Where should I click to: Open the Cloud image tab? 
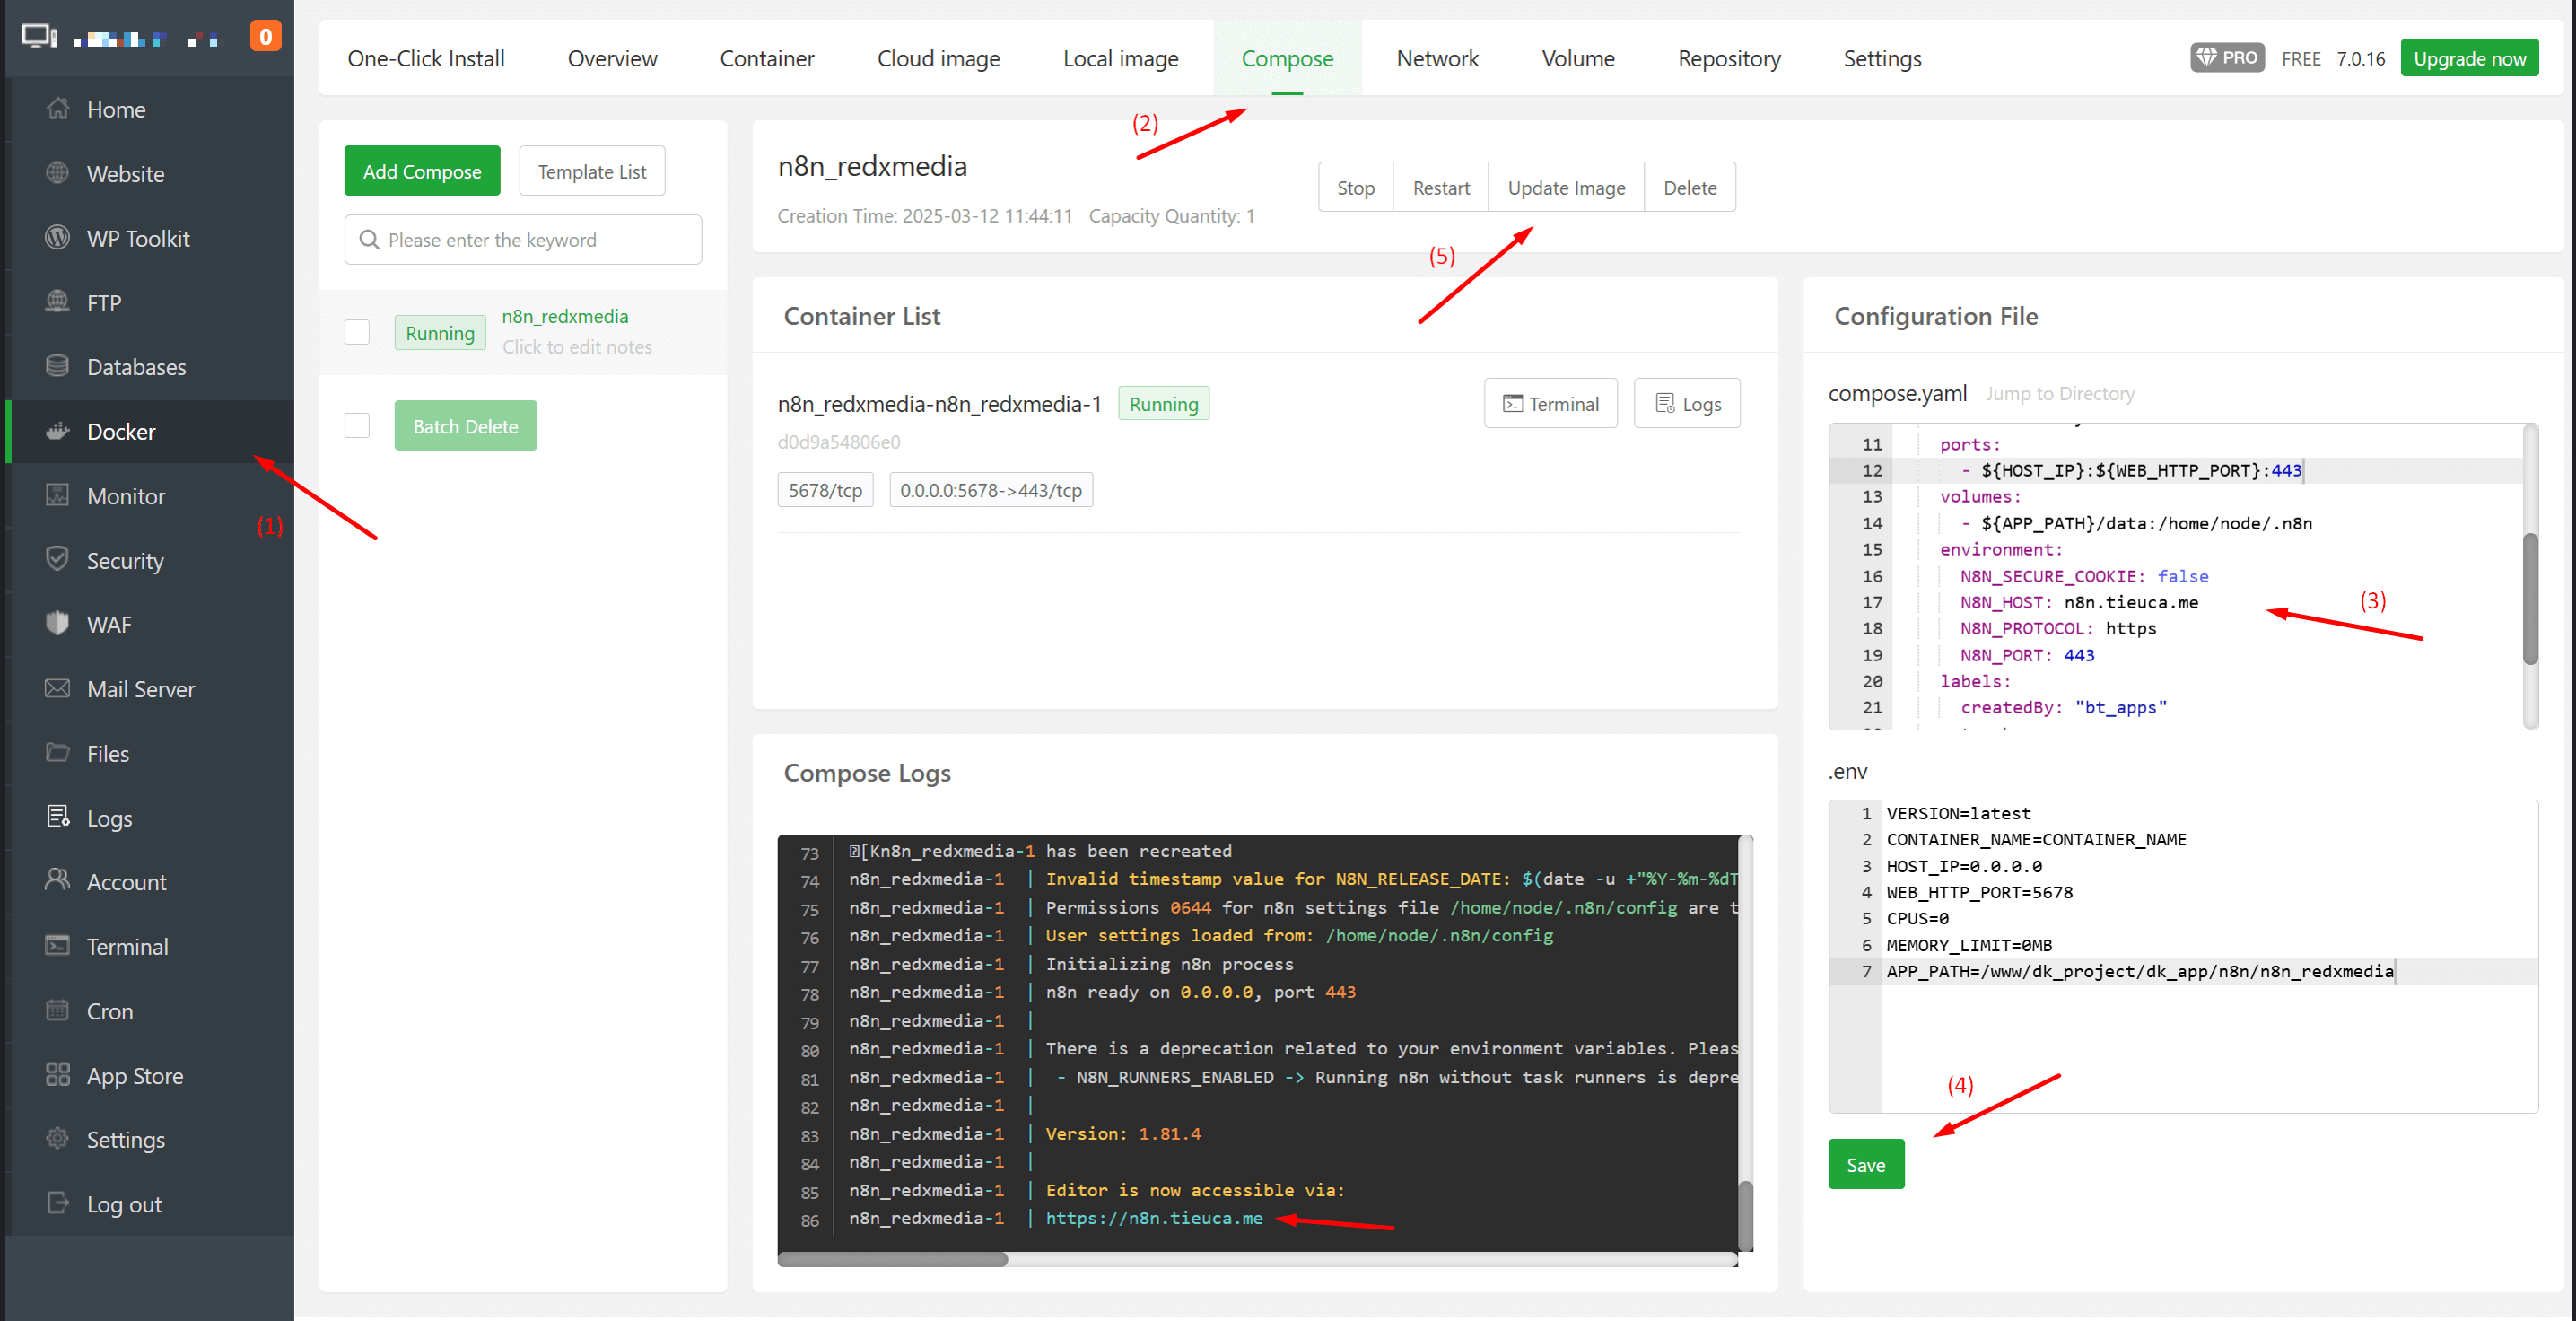tap(938, 58)
